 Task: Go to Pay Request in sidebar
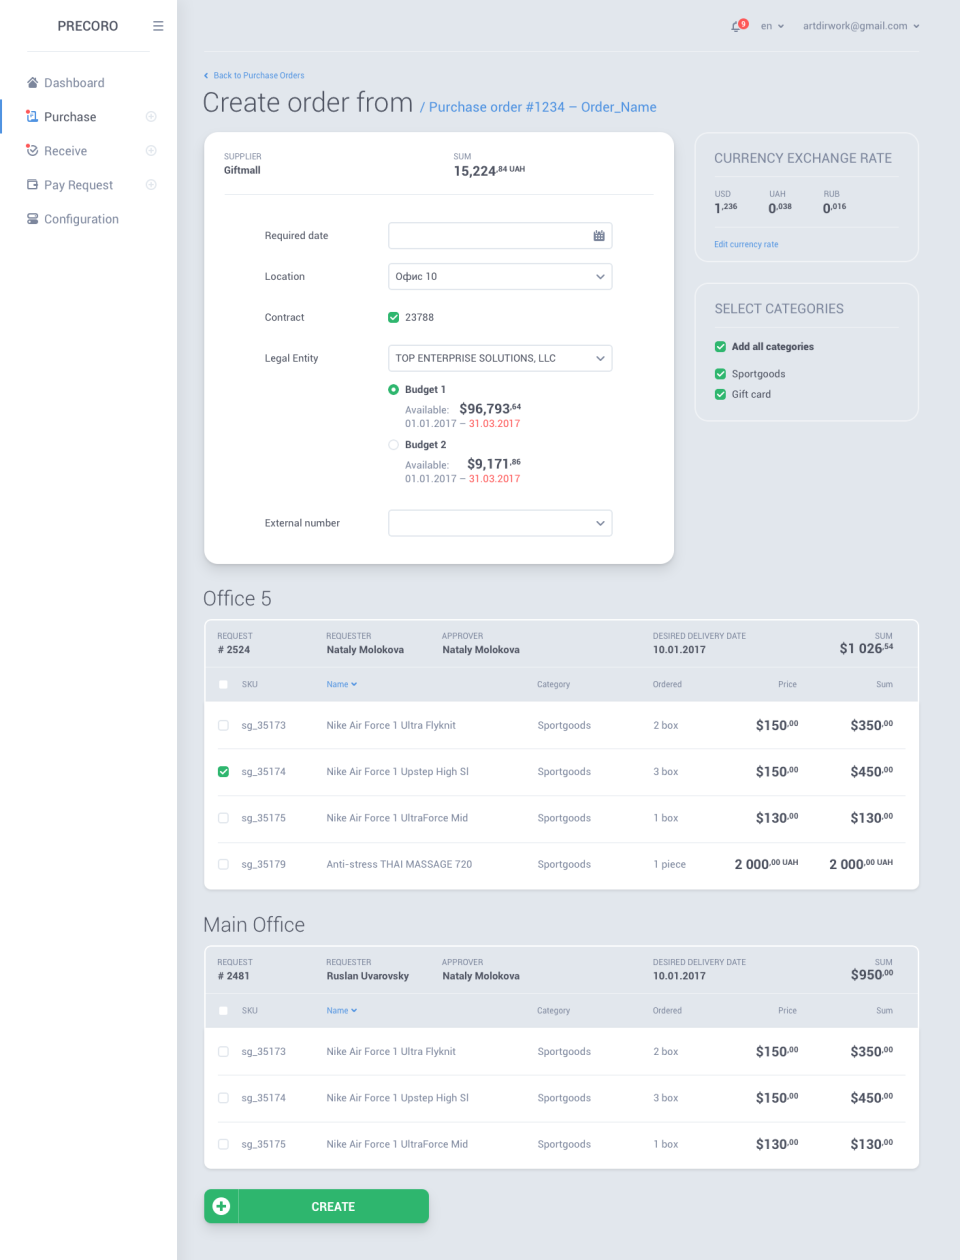(x=78, y=185)
